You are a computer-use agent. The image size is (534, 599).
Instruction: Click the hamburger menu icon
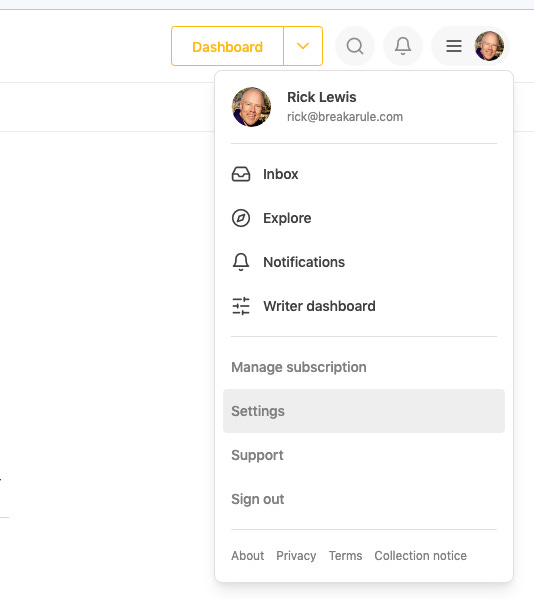tap(454, 46)
